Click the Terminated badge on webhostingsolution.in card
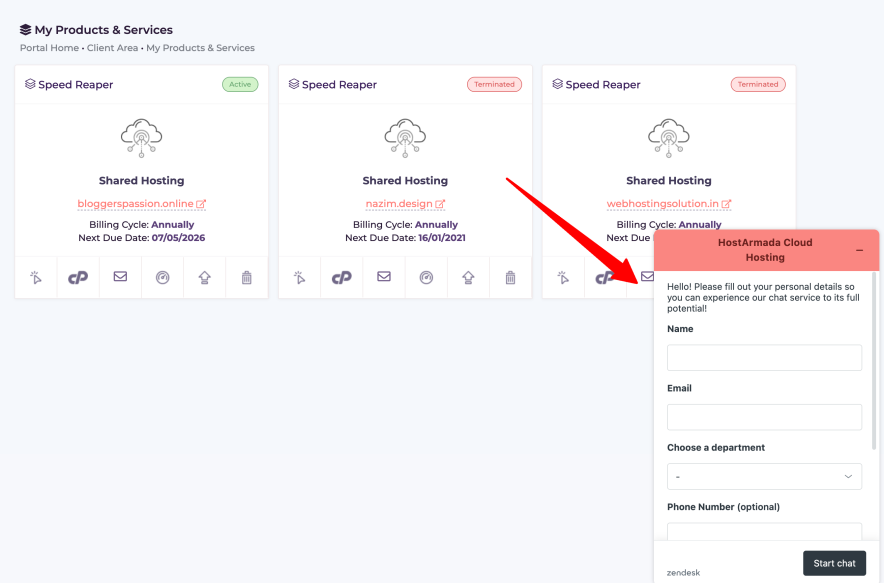The width and height of the screenshot is (884, 583). tap(758, 85)
